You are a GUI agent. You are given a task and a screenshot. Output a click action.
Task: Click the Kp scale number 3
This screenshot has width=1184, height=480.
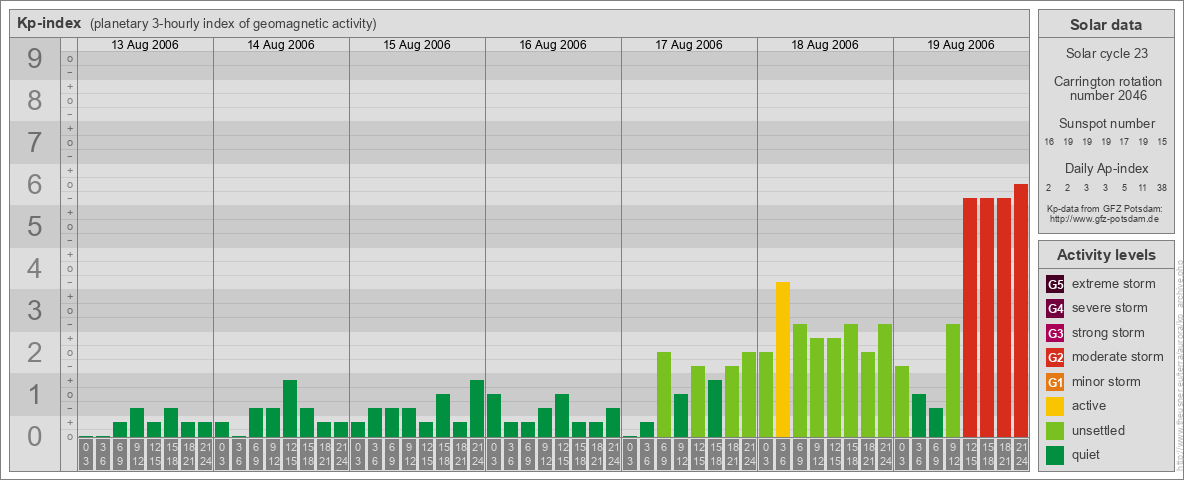pyautogui.click(x=35, y=310)
